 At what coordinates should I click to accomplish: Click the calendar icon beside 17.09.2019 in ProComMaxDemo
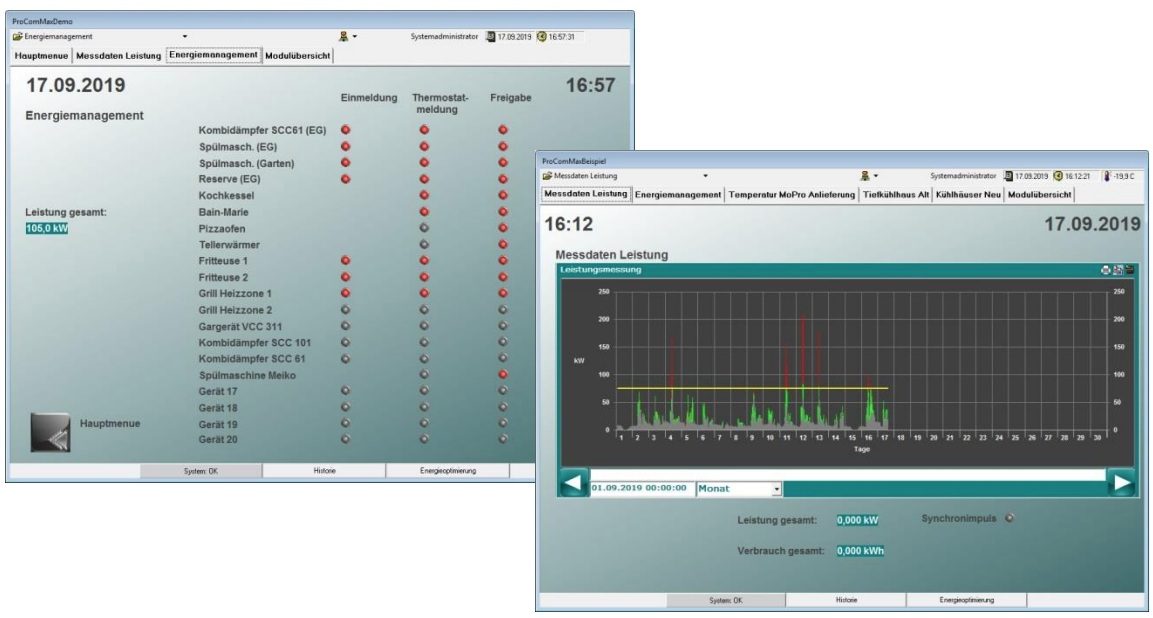(490, 37)
